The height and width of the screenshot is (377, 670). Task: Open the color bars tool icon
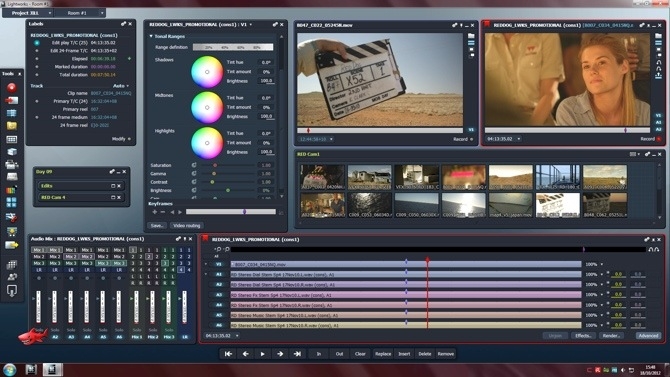pos(12,190)
